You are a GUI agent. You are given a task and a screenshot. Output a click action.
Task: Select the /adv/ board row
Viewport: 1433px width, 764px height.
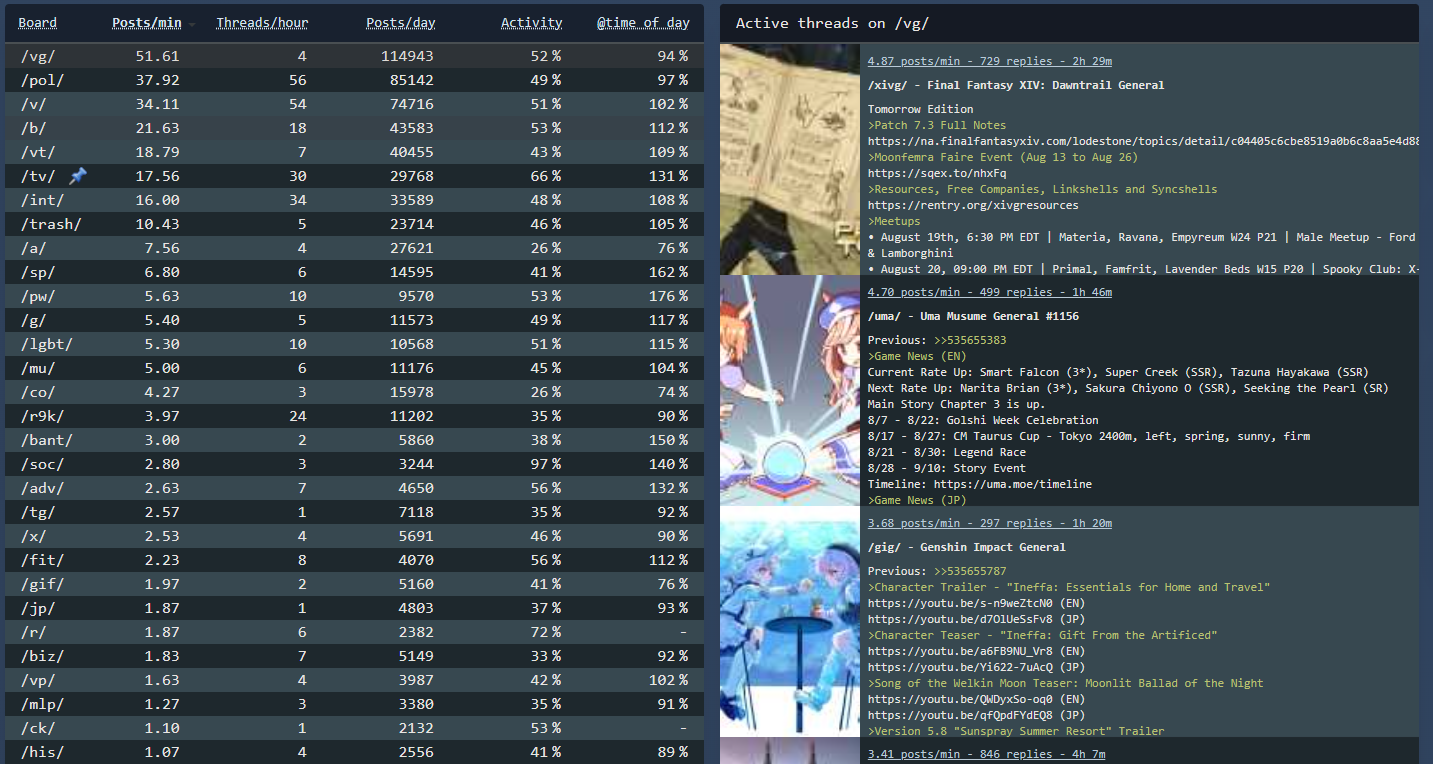(x=354, y=488)
